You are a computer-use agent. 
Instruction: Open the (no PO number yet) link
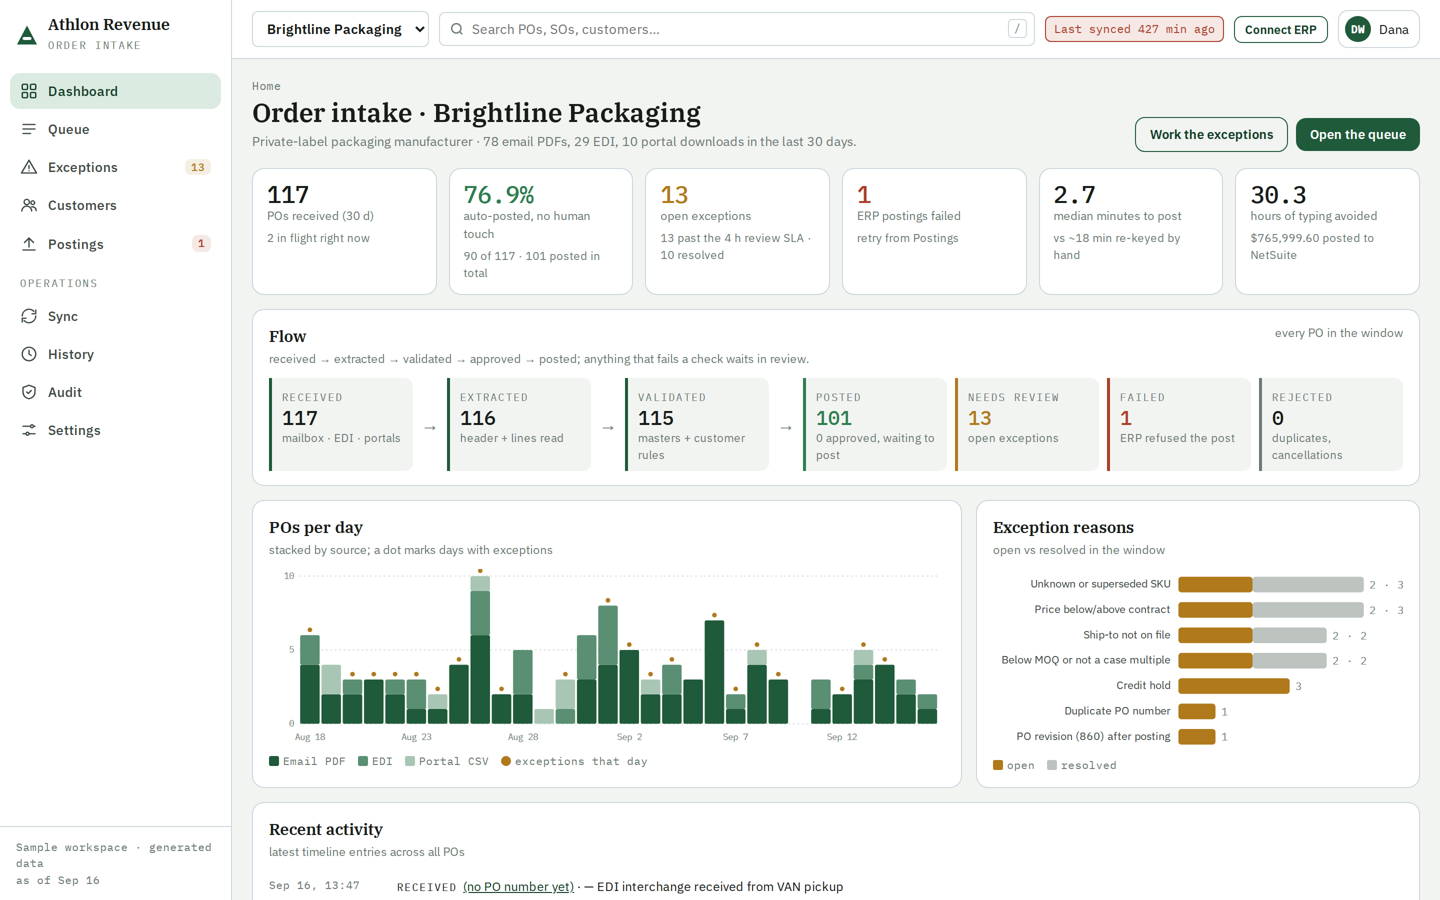pyautogui.click(x=518, y=886)
